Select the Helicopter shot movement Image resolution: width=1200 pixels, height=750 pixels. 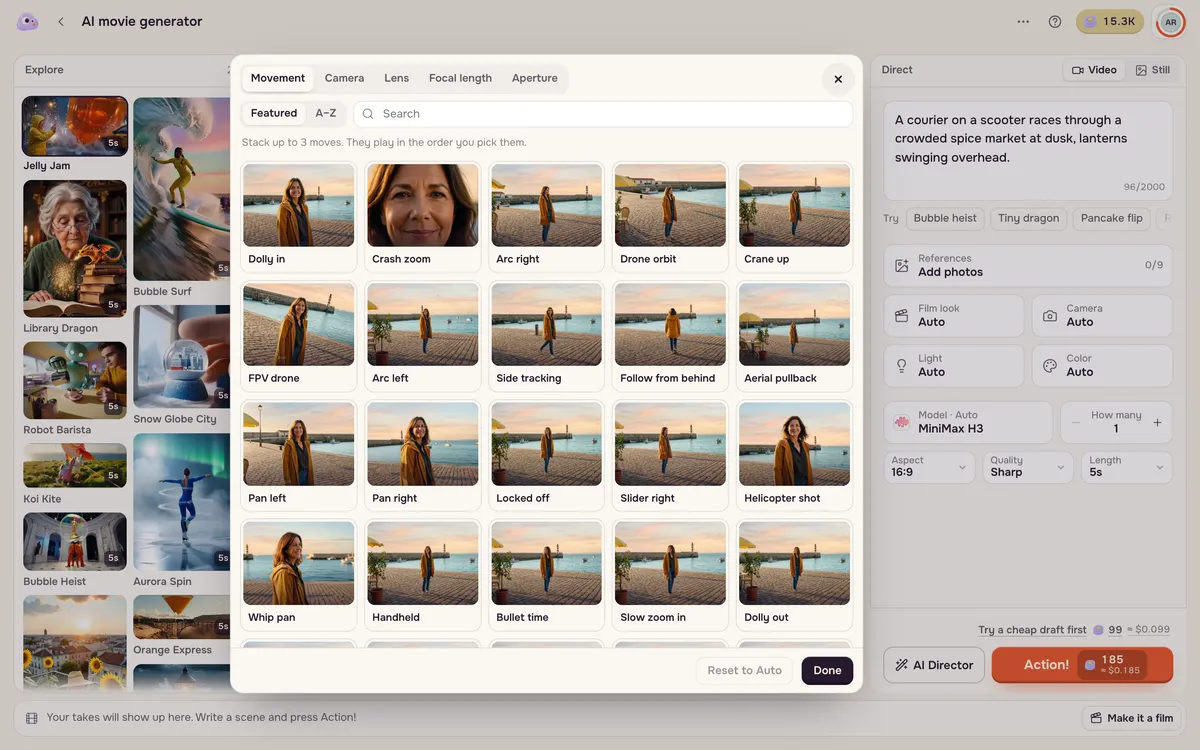[x=795, y=456]
